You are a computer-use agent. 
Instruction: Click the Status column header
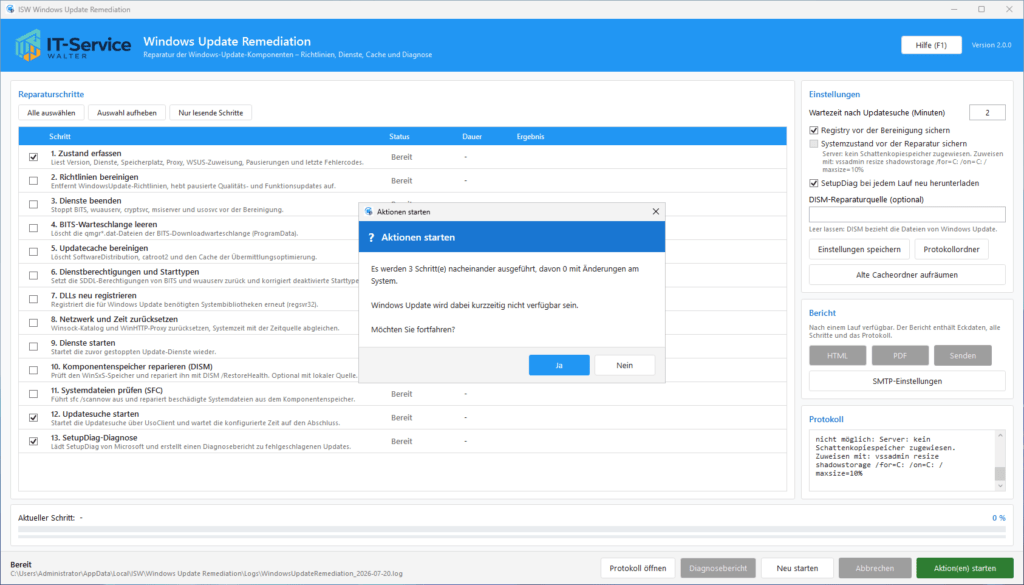[399, 136]
